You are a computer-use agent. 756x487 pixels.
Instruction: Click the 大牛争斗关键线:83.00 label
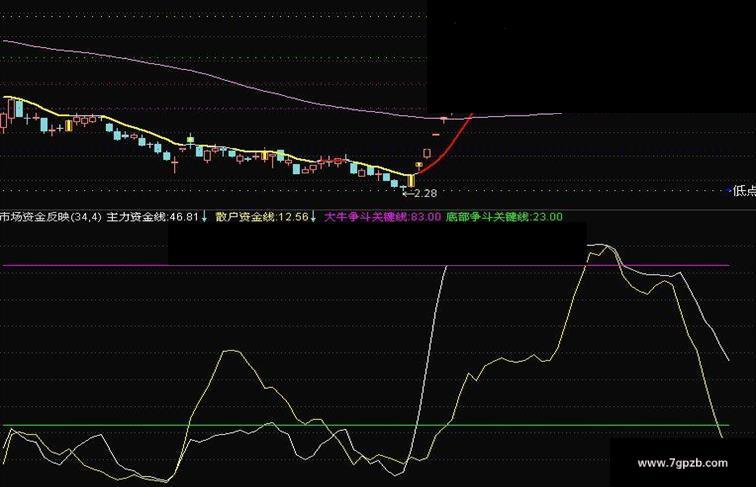[383, 217]
